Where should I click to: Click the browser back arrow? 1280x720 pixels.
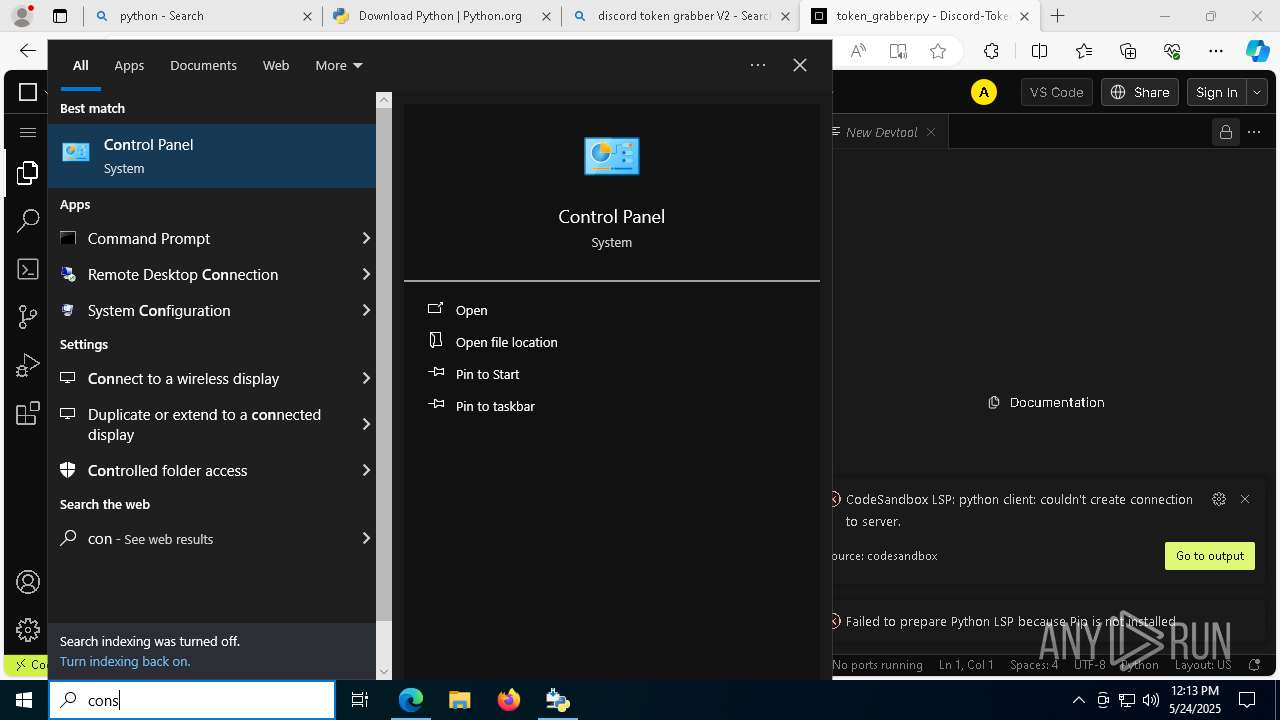pyautogui.click(x=28, y=51)
